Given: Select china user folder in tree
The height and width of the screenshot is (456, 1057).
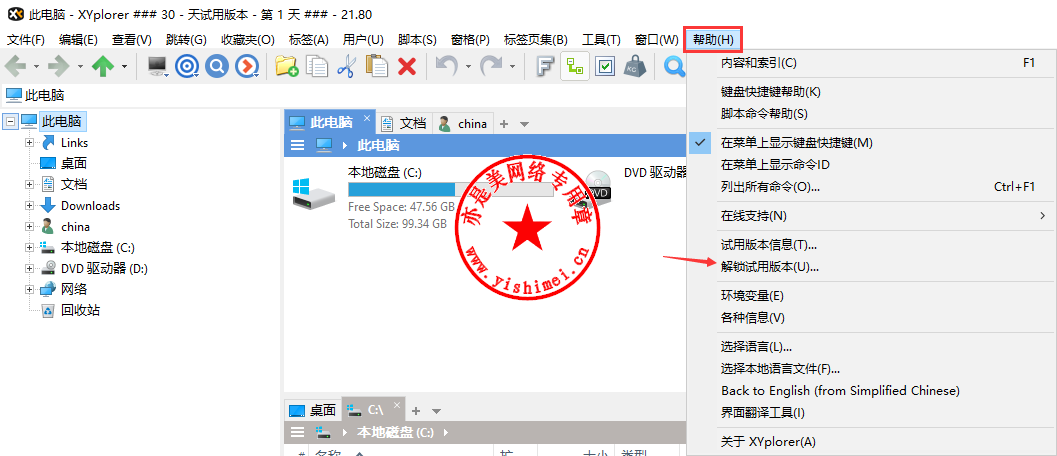Looking at the screenshot, I should point(76,227).
